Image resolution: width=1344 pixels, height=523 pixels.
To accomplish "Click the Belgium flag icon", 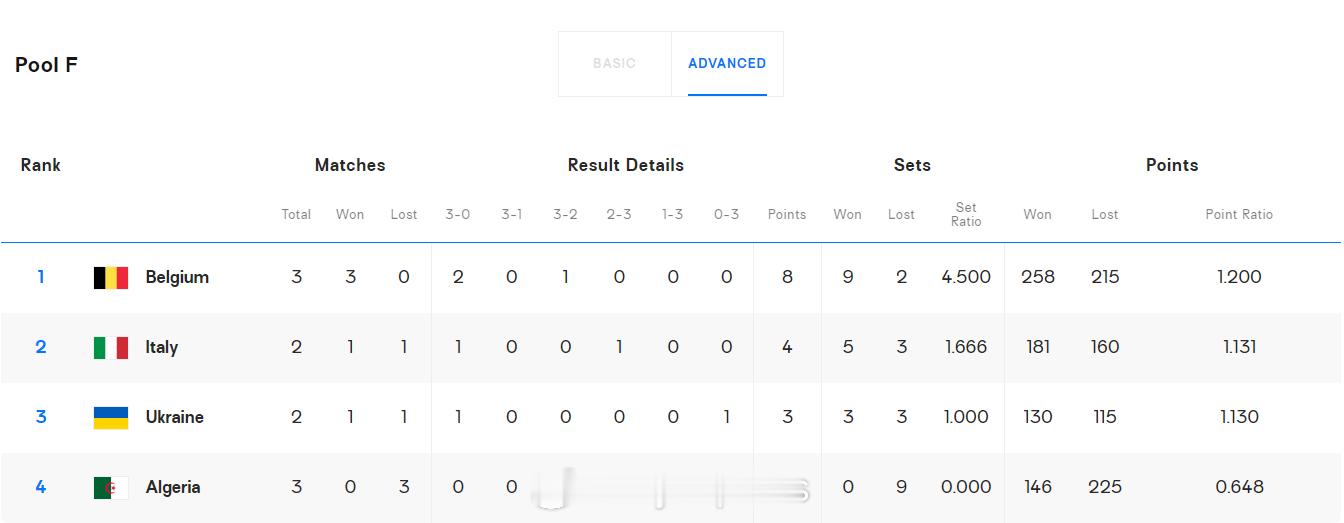I will [x=110, y=277].
